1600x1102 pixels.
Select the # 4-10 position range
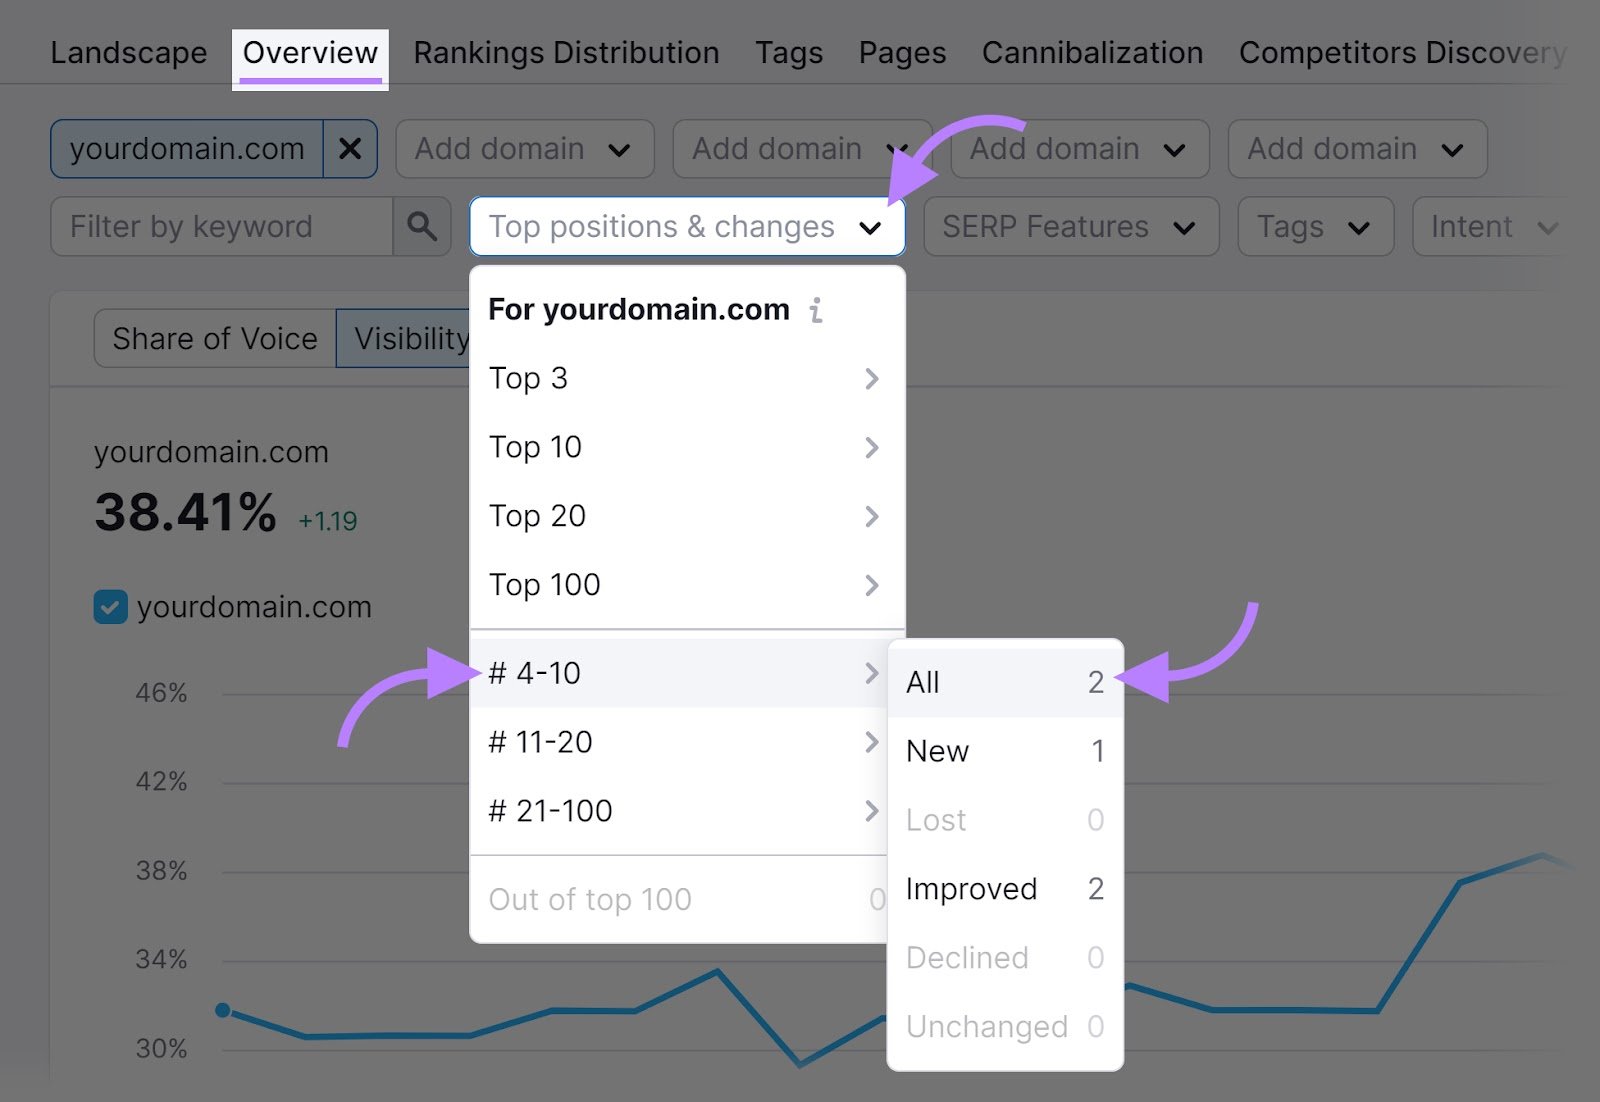click(x=535, y=673)
